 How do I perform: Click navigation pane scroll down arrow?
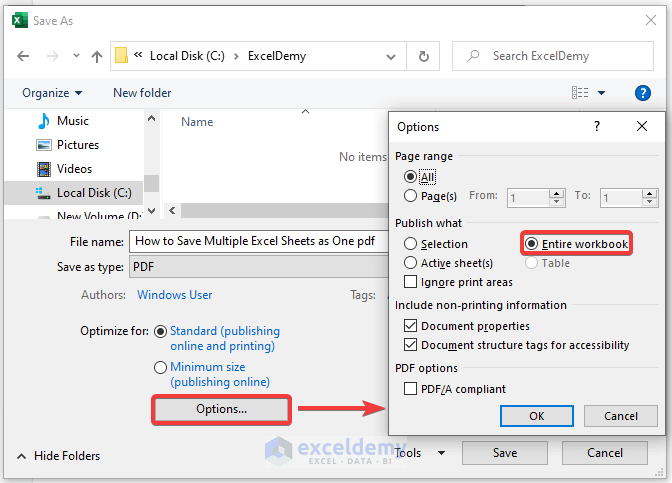[x=152, y=210]
